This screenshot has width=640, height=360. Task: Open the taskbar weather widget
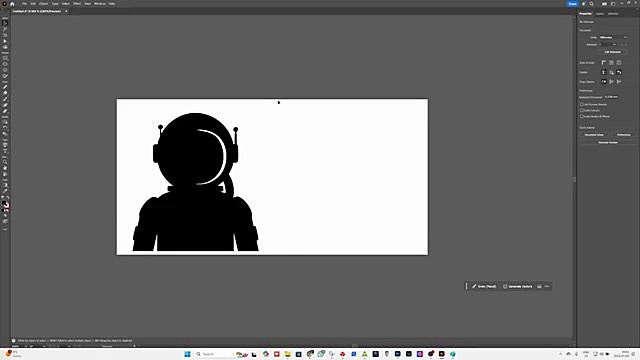point(12,354)
